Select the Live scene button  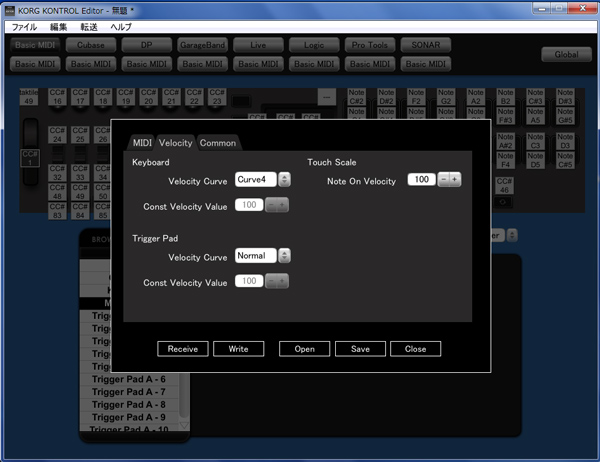pyautogui.click(x=258, y=45)
